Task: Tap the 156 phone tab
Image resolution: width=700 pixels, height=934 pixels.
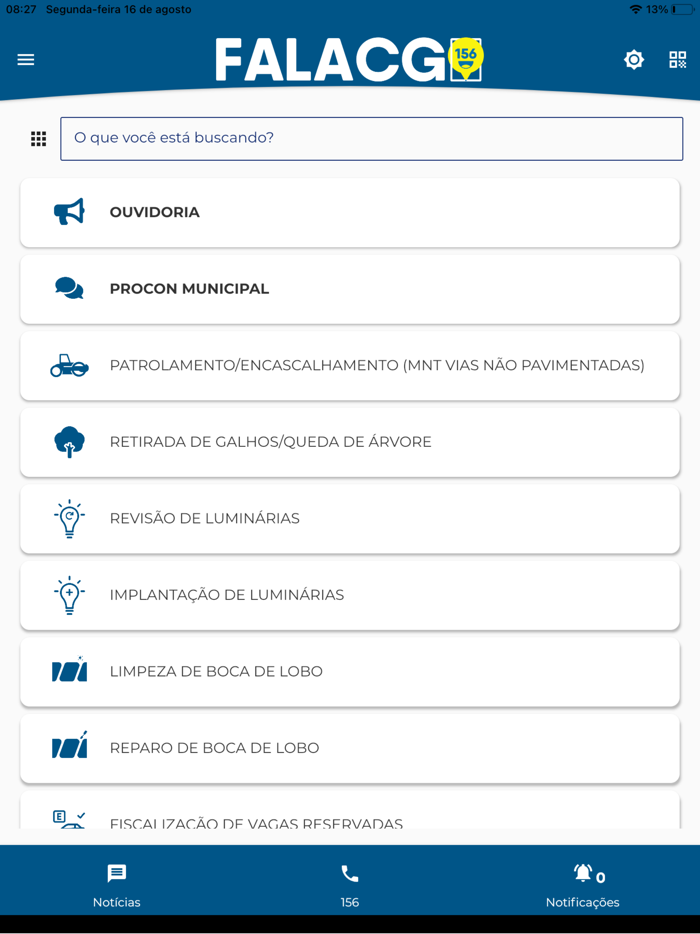Action: coord(349,885)
